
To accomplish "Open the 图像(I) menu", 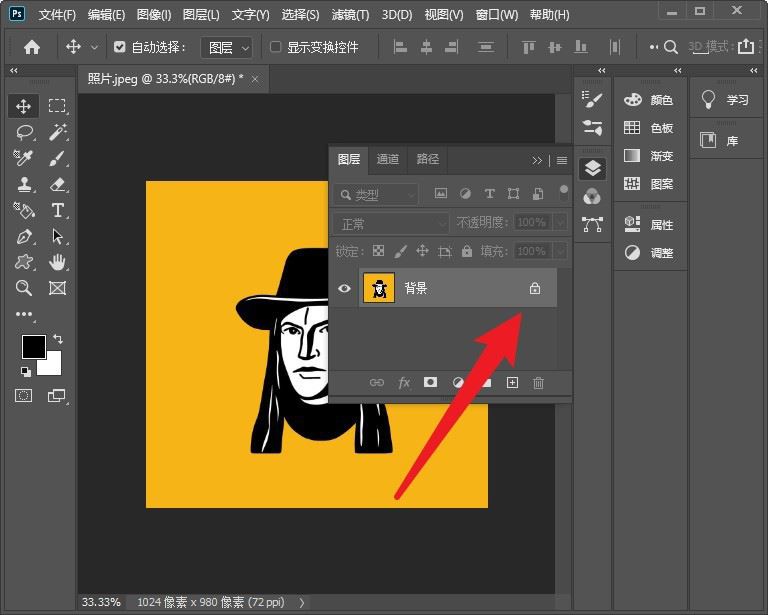I will point(154,15).
